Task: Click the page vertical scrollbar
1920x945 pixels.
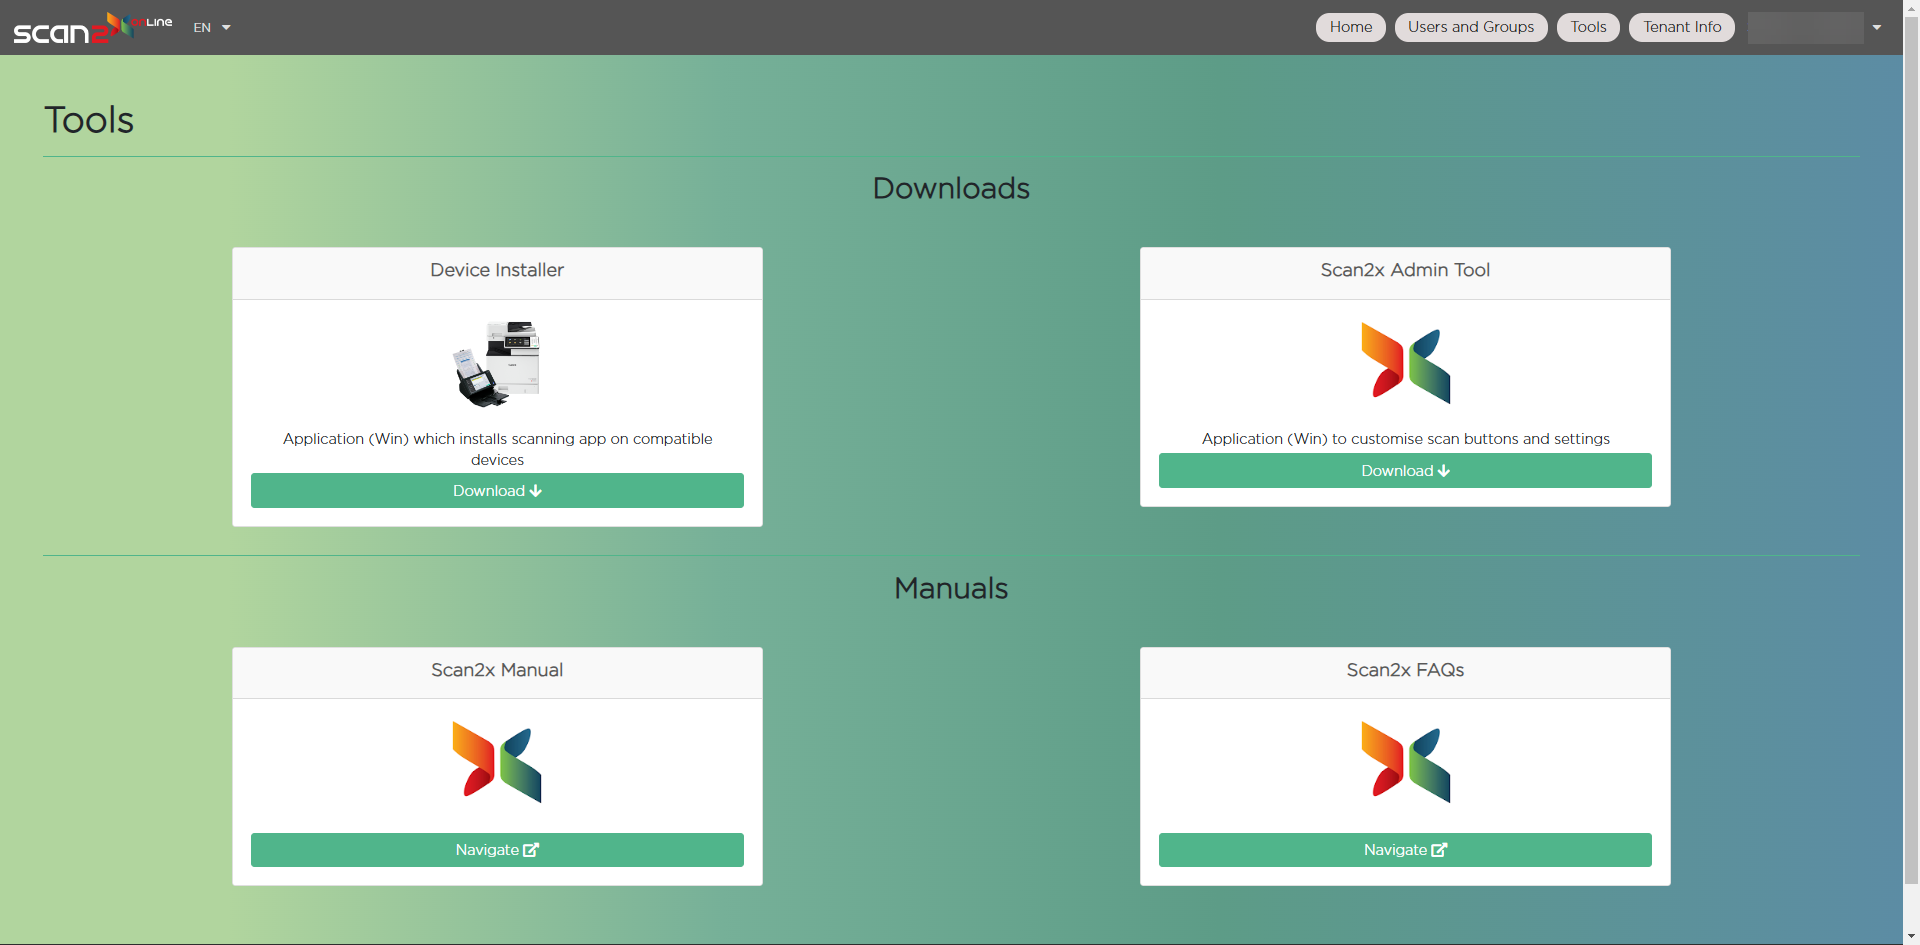Action: [1911, 450]
